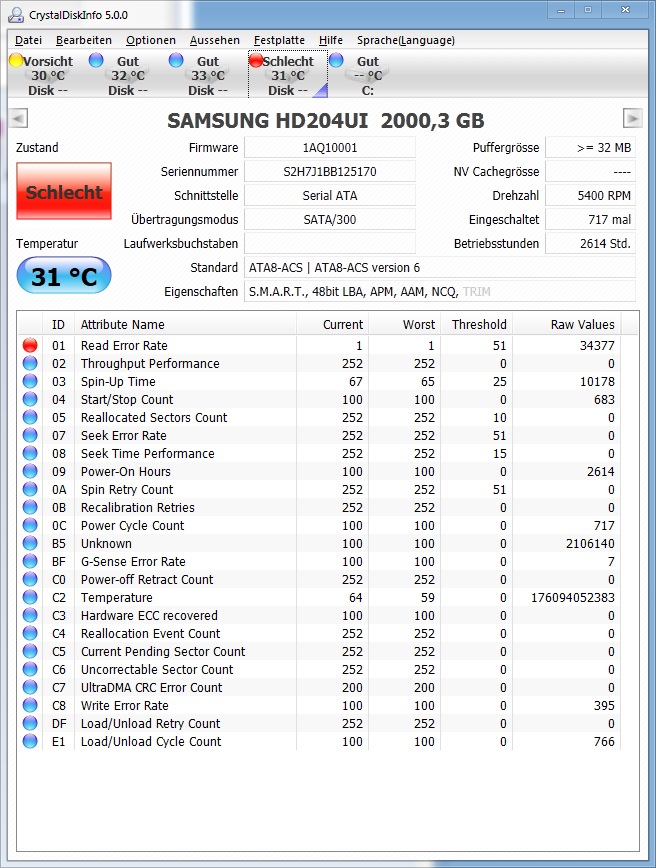The width and height of the screenshot is (656, 868).
Task: Click the status icon of Current Pending Sector Count
Action: pos(30,651)
